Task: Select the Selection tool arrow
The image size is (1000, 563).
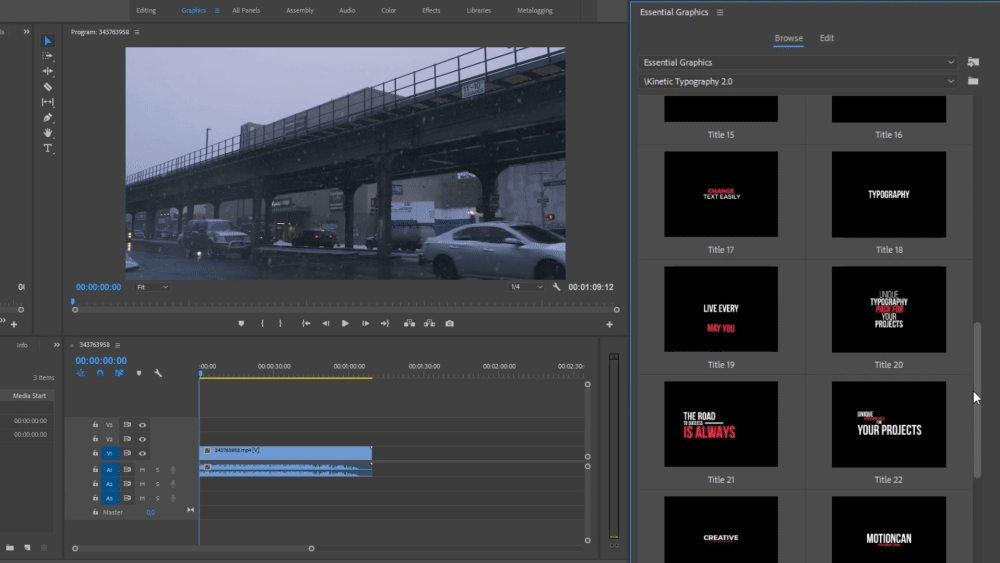Action: [x=48, y=41]
